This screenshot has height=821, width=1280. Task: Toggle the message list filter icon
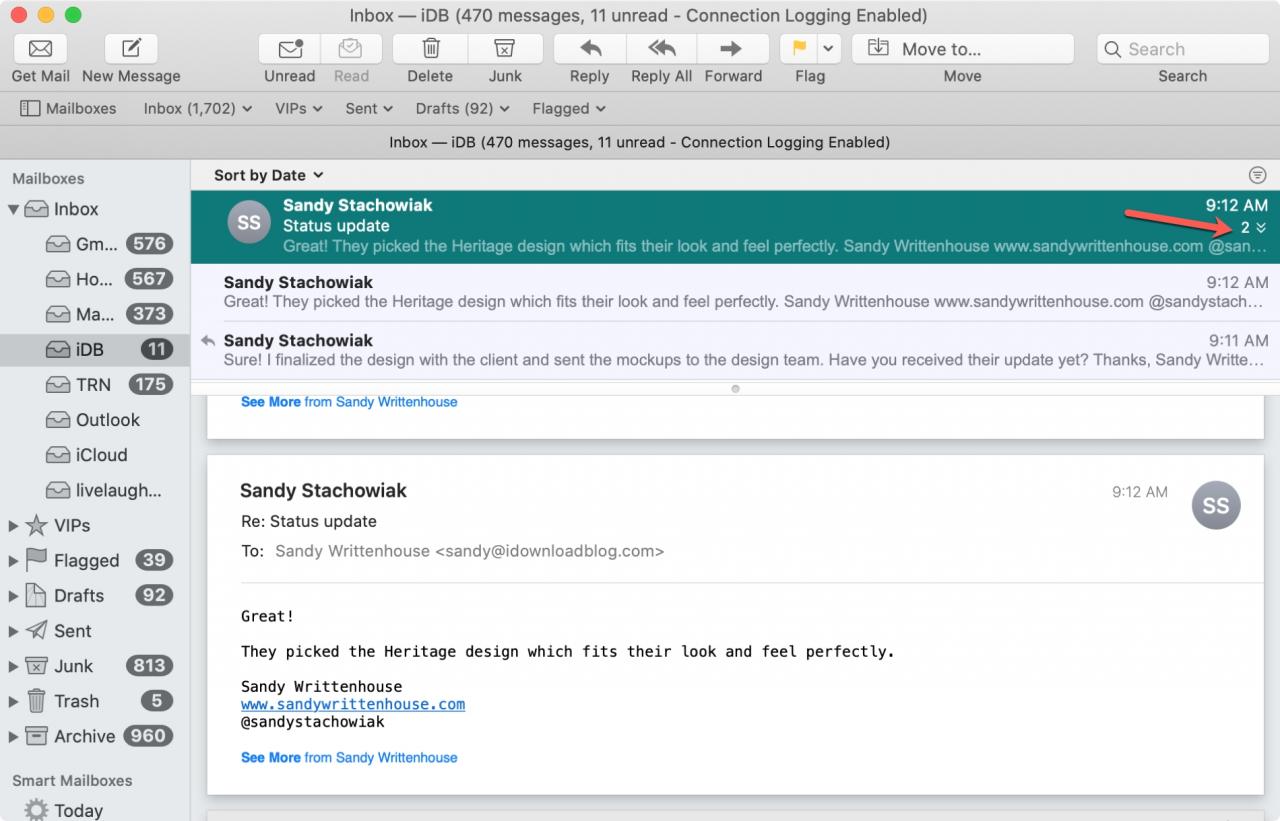(1257, 175)
